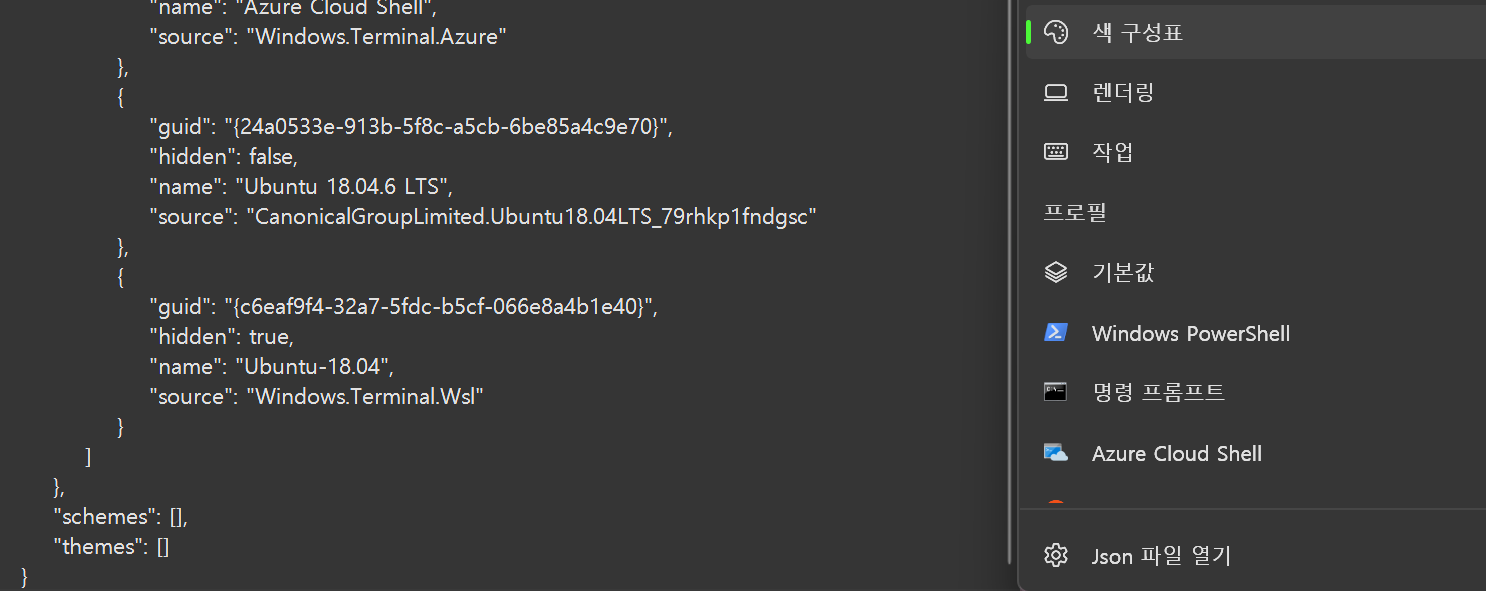The width and height of the screenshot is (1486, 591).
Task: Click the black 명령 프롬프트 console icon
Action: point(1056,392)
